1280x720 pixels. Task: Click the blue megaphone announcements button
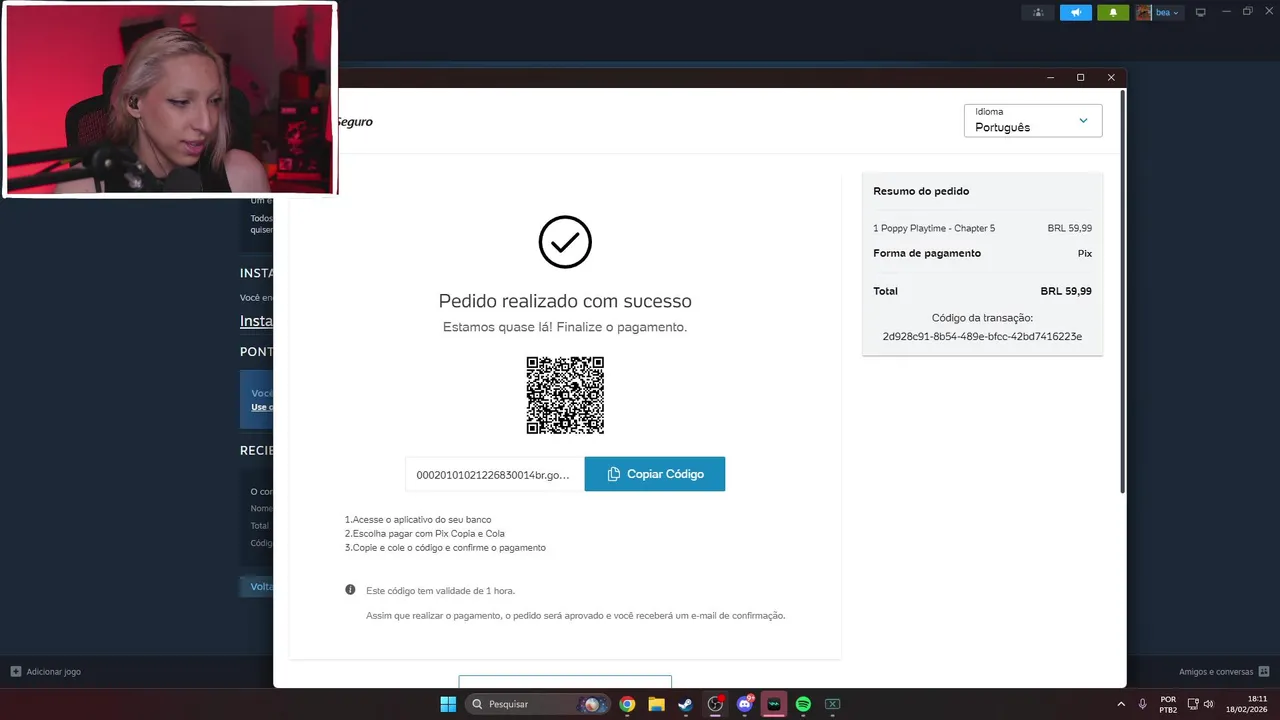(1076, 12)
